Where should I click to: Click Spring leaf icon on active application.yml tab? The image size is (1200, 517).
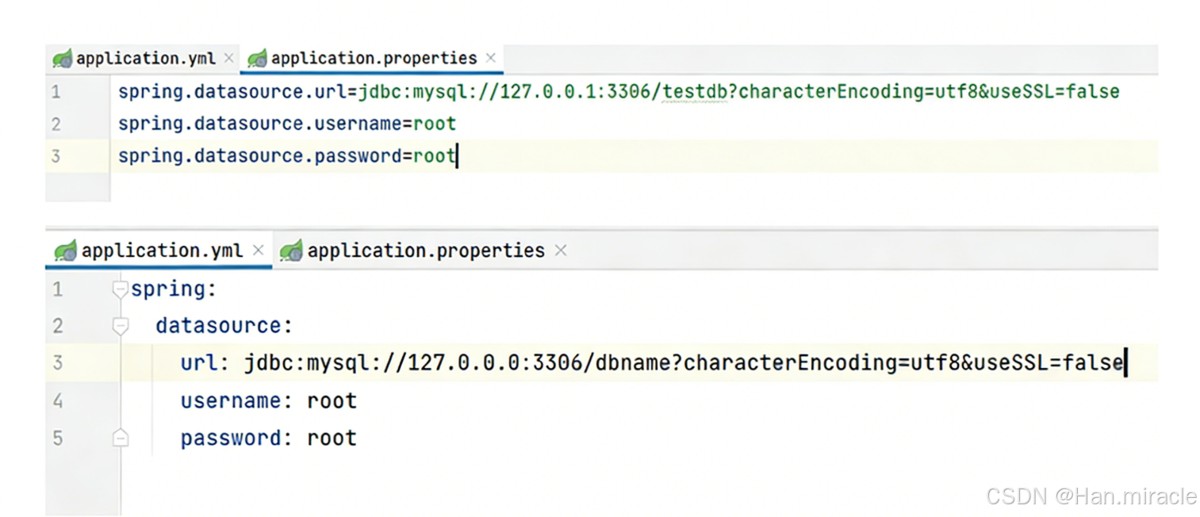click(x=66, y=250)
